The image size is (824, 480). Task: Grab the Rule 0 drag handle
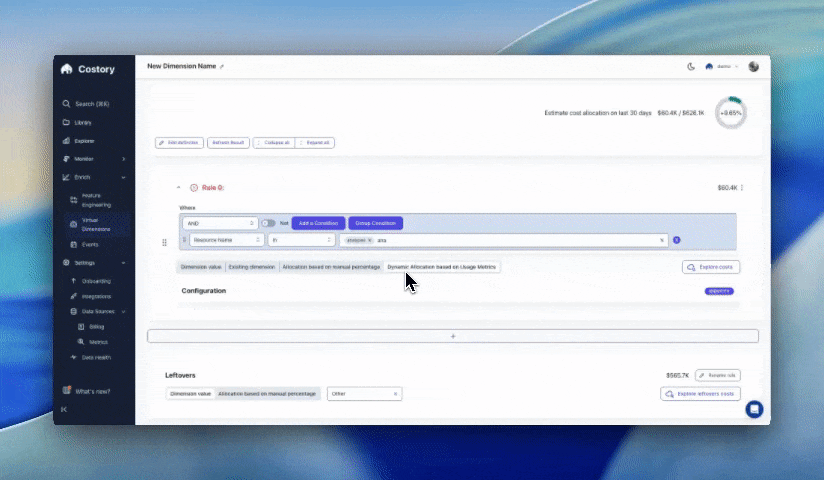tap(164, 242)
